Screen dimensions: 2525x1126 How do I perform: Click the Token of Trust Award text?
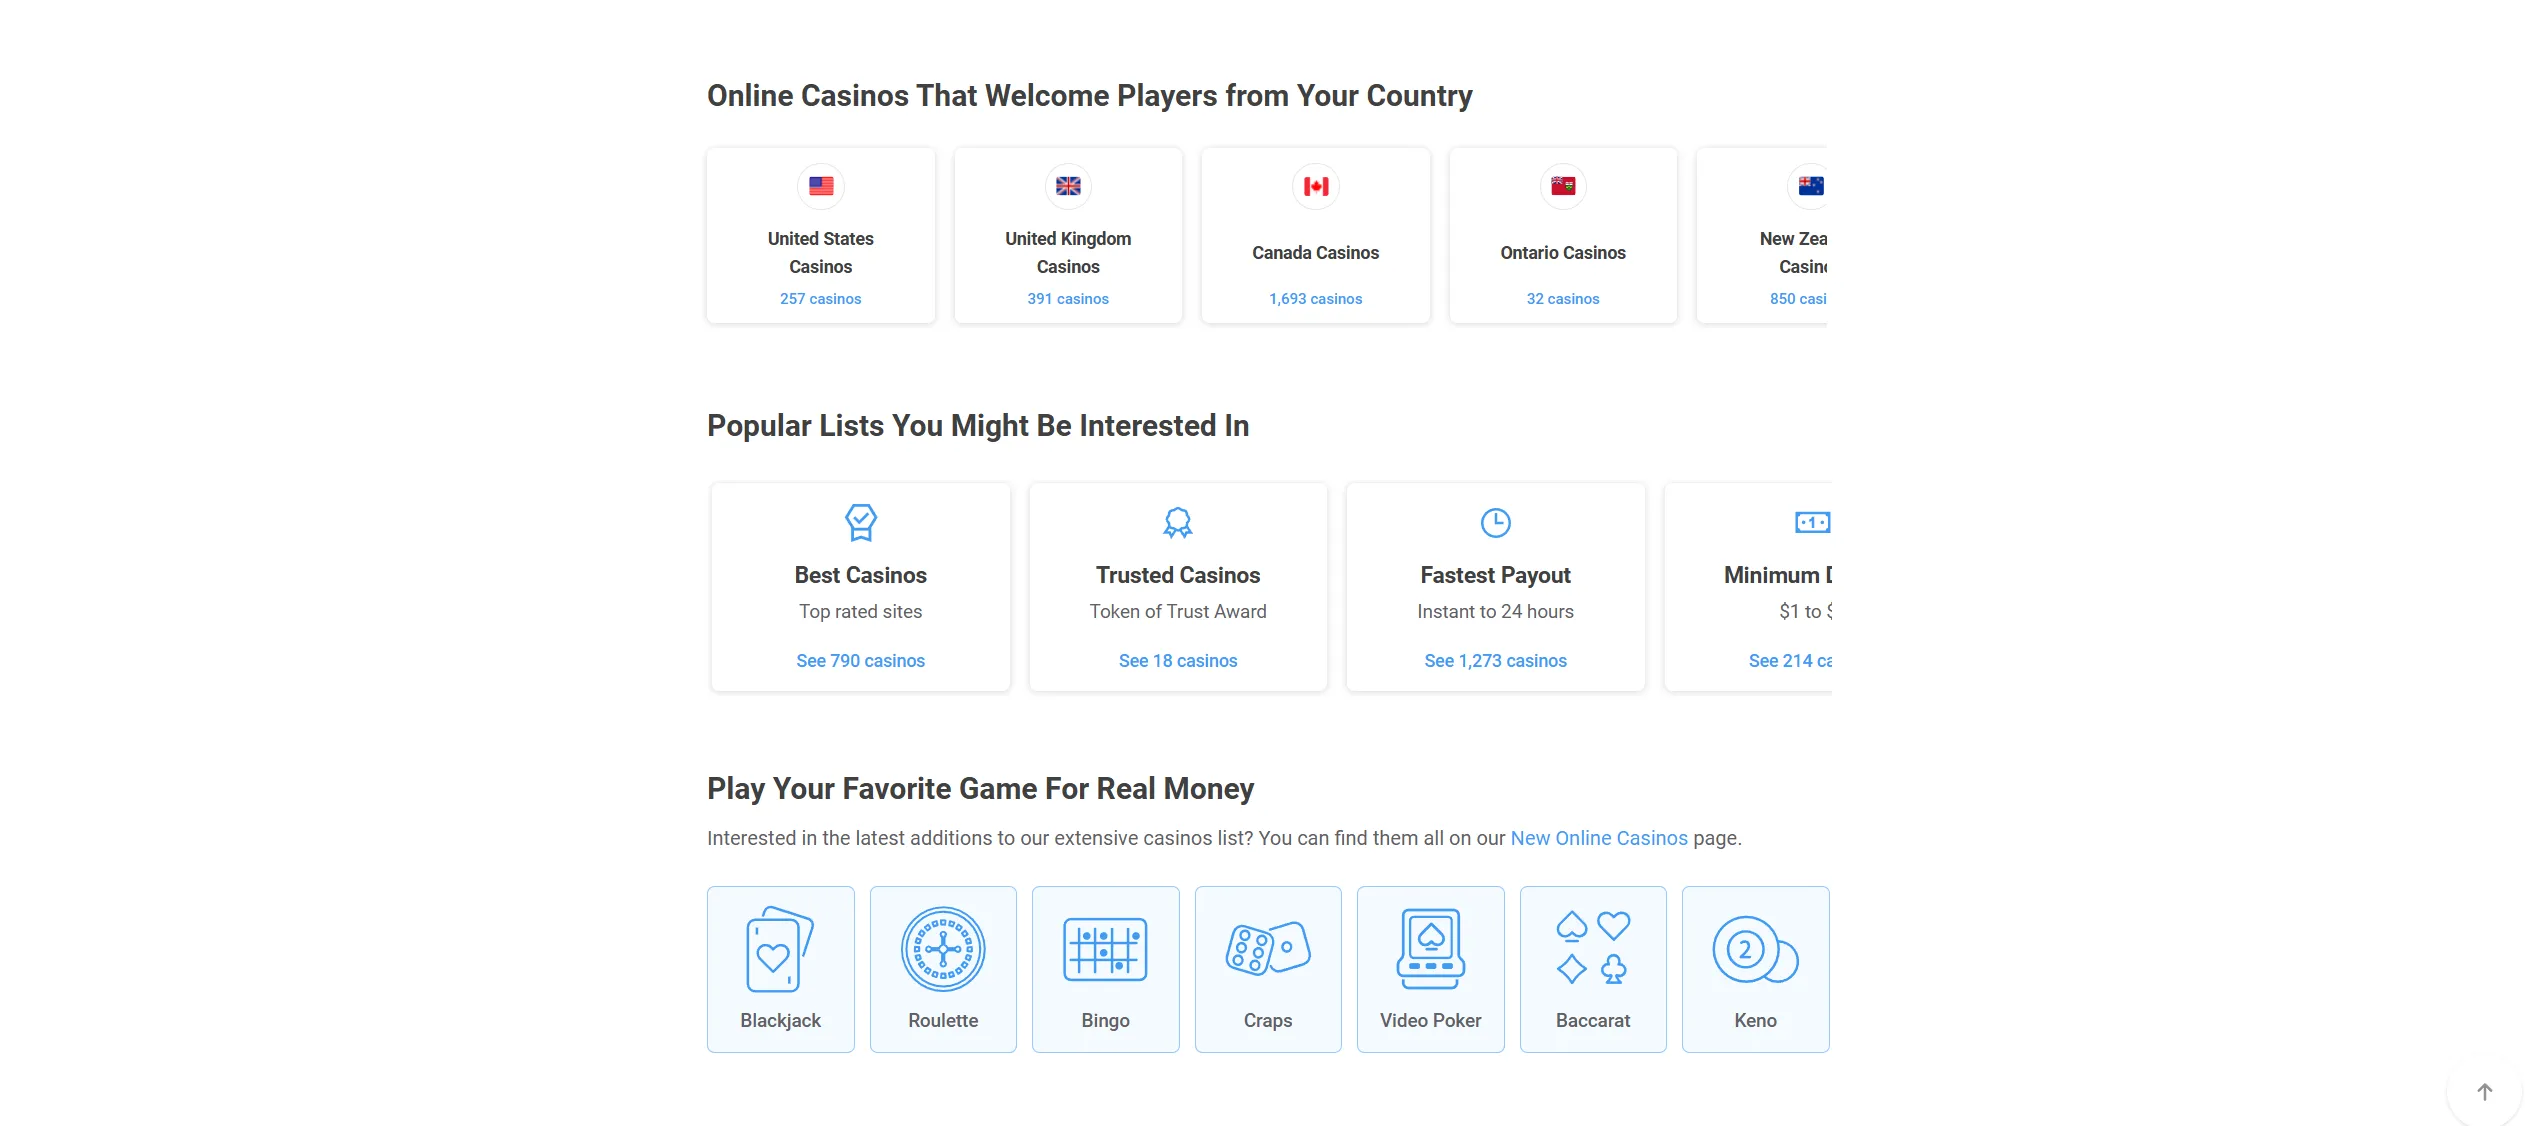click(x=1178, y=611)
